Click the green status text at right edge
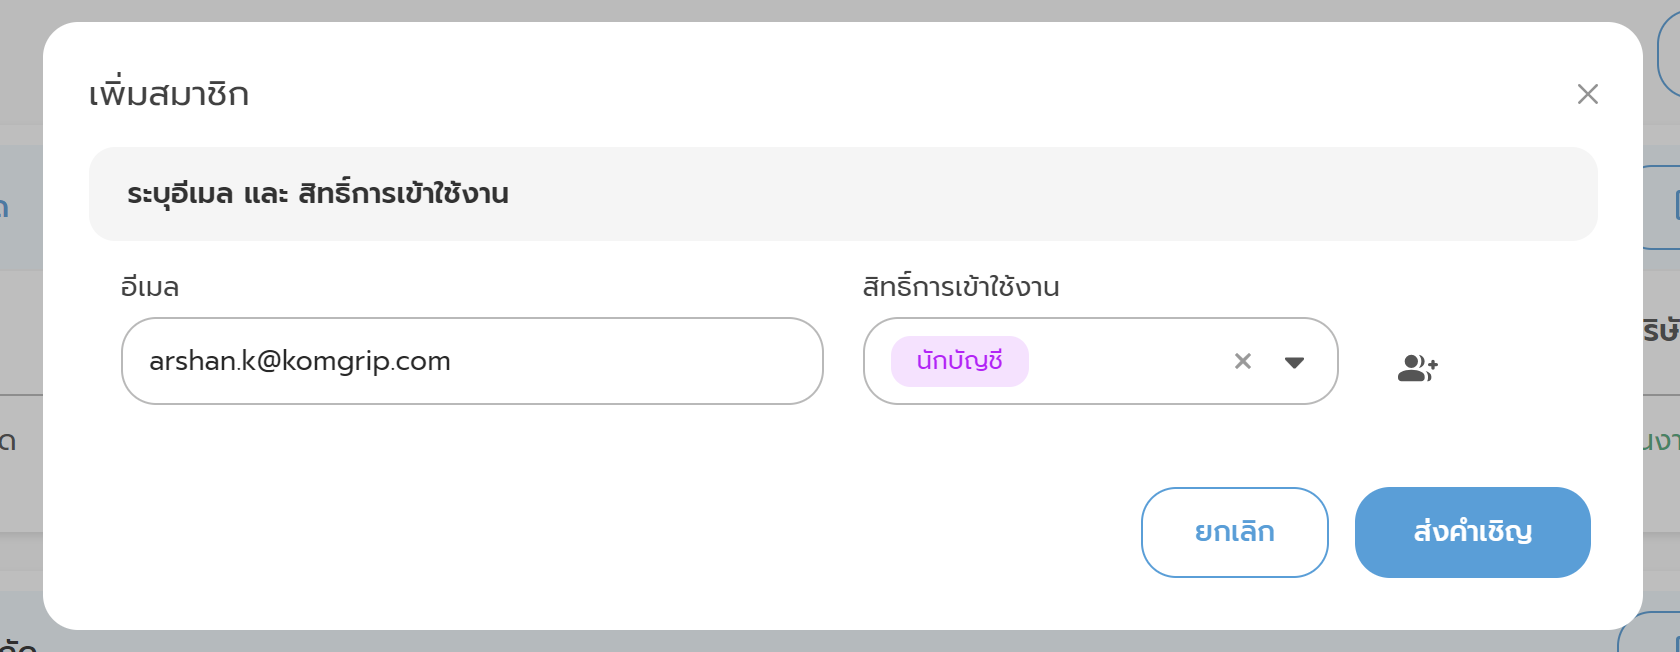This screenshot has width=1680, height=652. pyautogui.click(x=1662, y=440)
